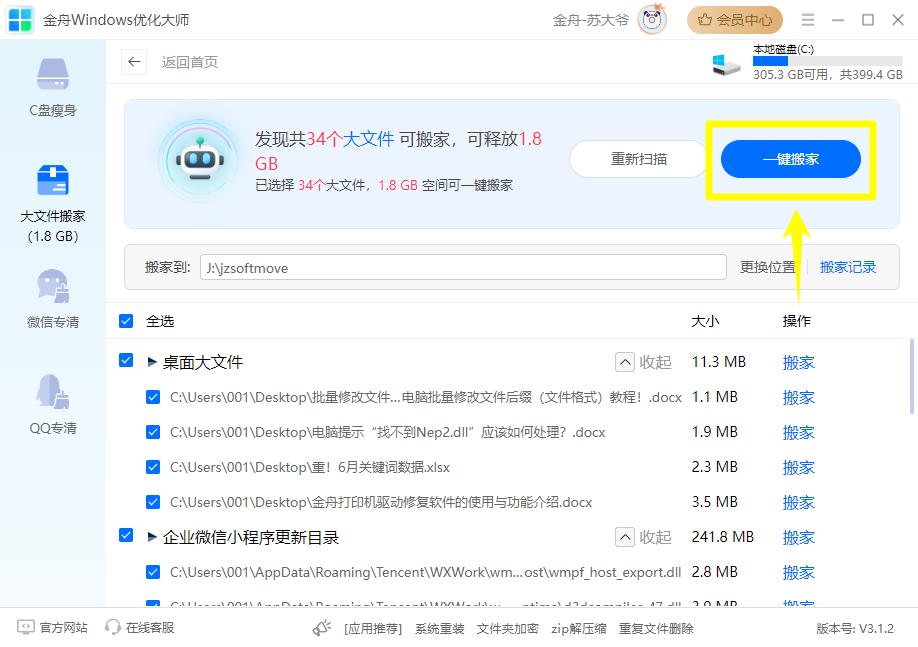Open the zip解压缩 recommended app
The width and height of the screenshot is (918, 647).
pos(579,629)
